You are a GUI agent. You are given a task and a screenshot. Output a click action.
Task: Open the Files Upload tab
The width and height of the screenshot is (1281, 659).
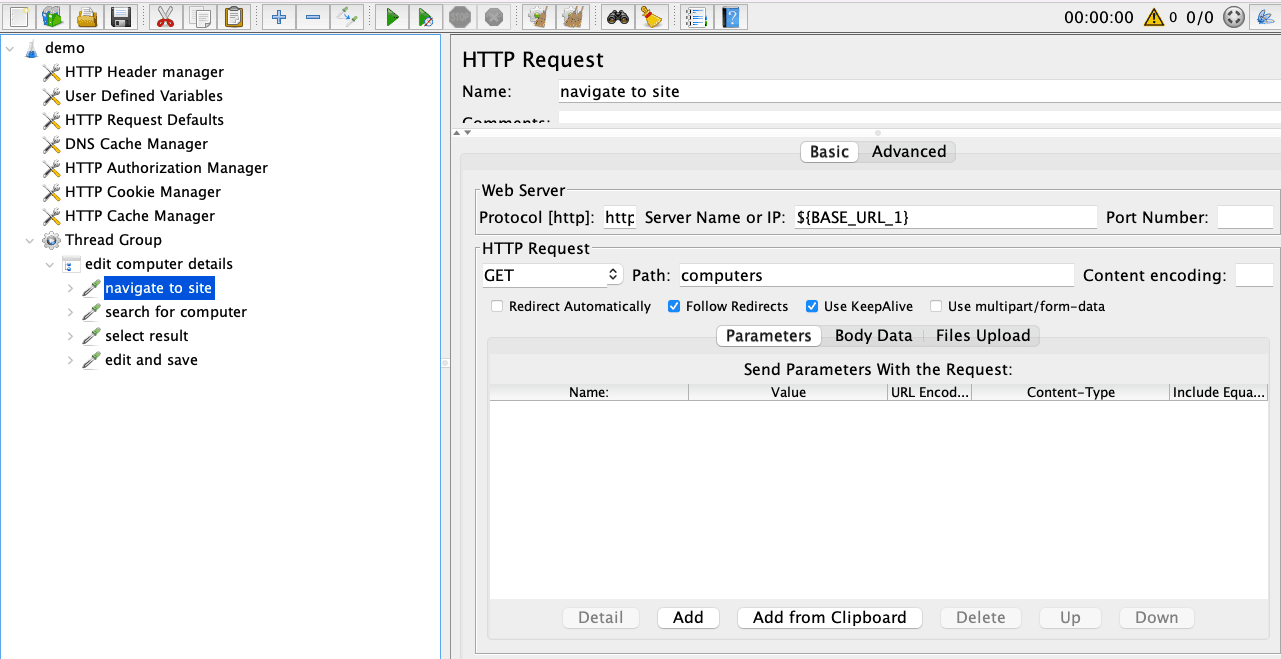(x=983, y=336)
